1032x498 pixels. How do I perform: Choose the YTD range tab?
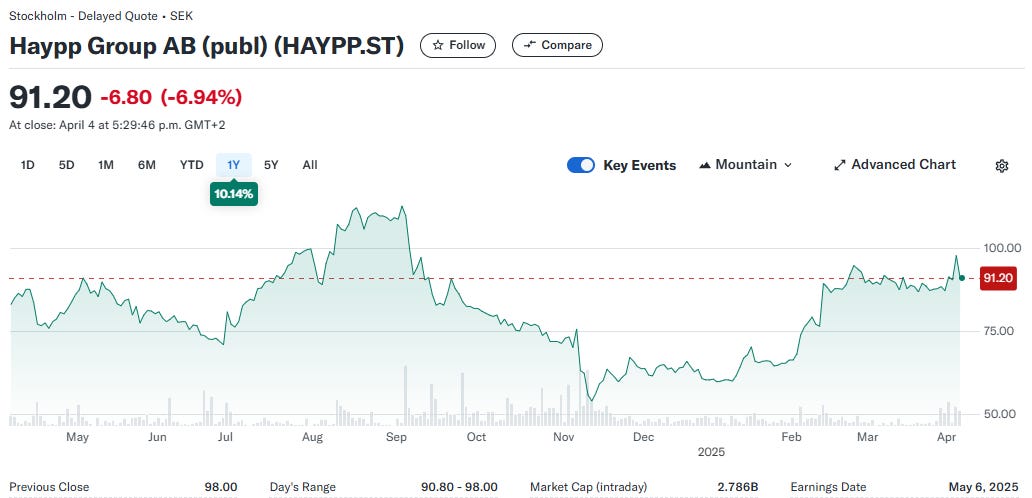(x=192, y=165)
